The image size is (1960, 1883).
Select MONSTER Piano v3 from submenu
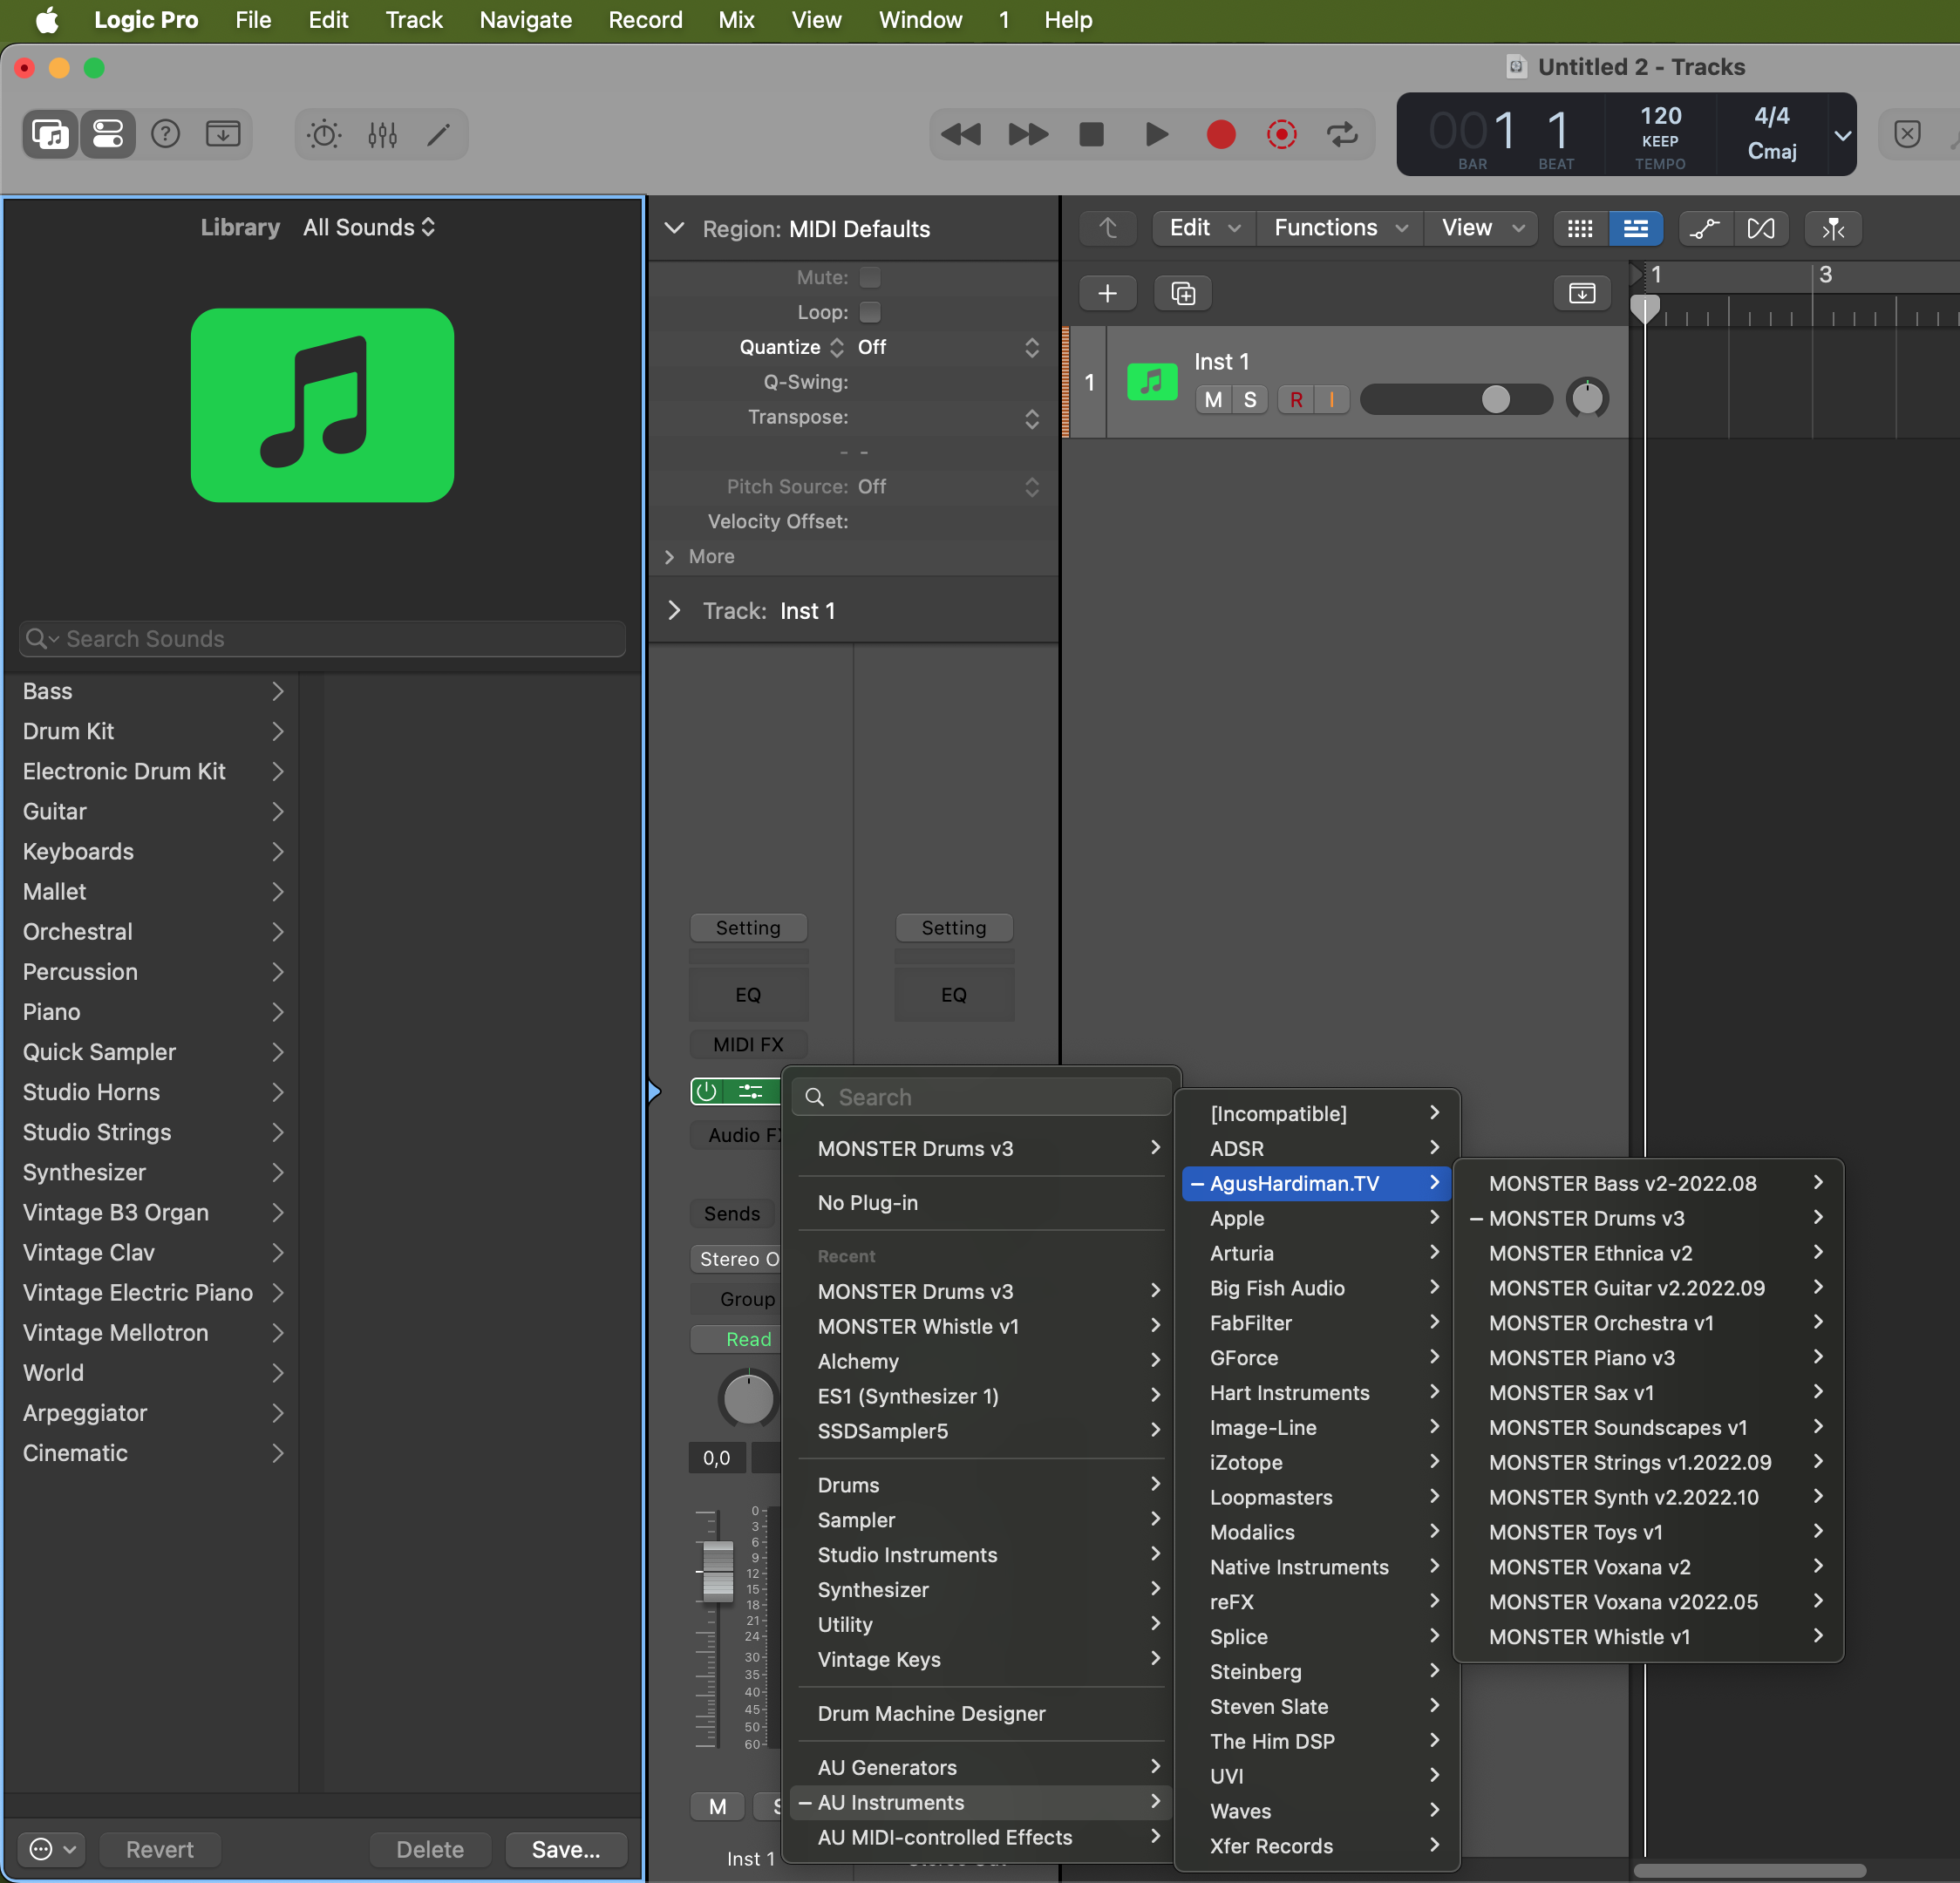tap(1647, 1357)
